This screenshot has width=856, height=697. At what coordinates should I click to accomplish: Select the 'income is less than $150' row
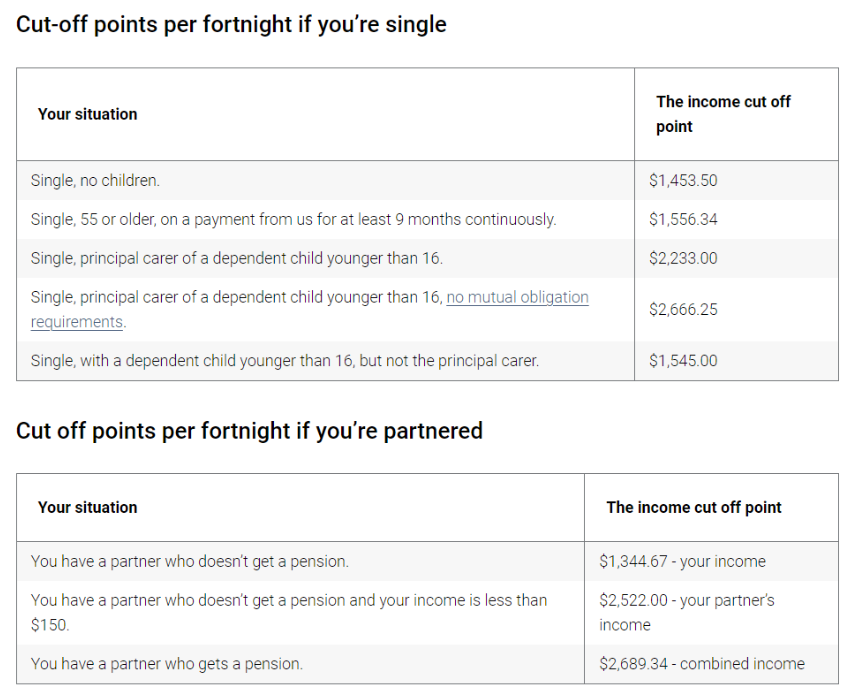pyautogui.click(x=300, y=612)
